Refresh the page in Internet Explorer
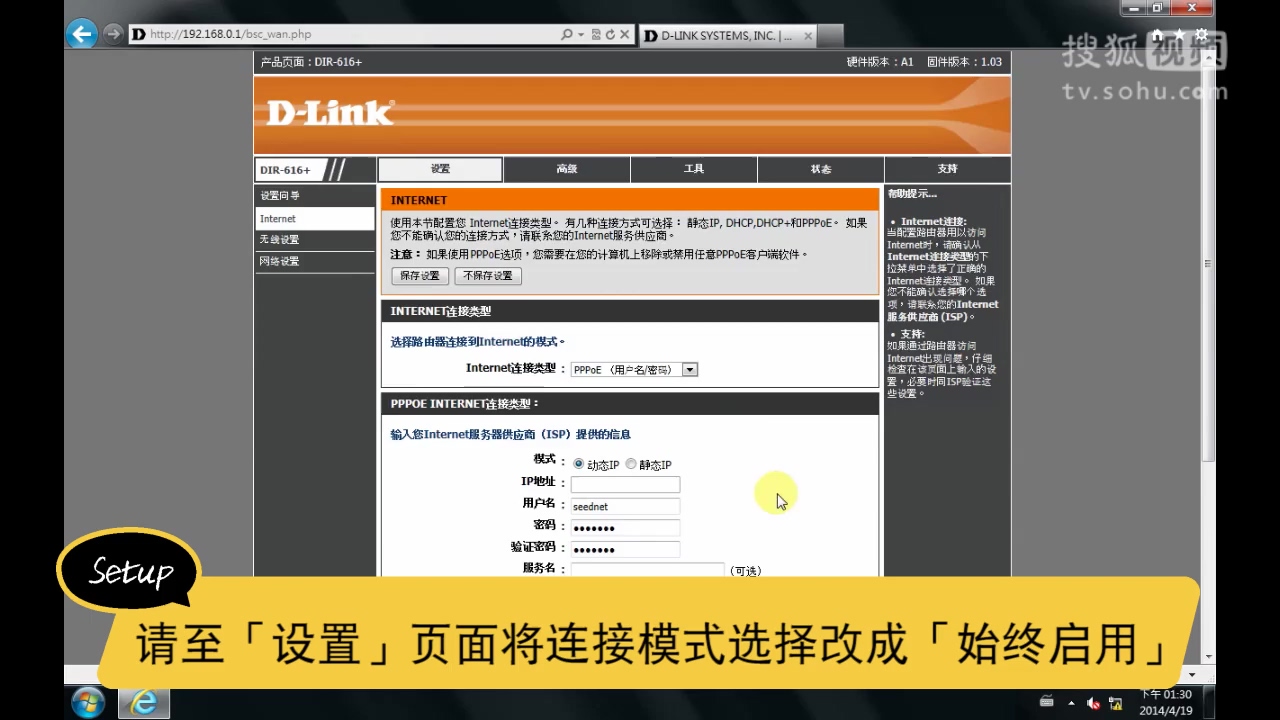This screenshot has height=720, width=1280. pyautogui.click(x=610, y=34)
